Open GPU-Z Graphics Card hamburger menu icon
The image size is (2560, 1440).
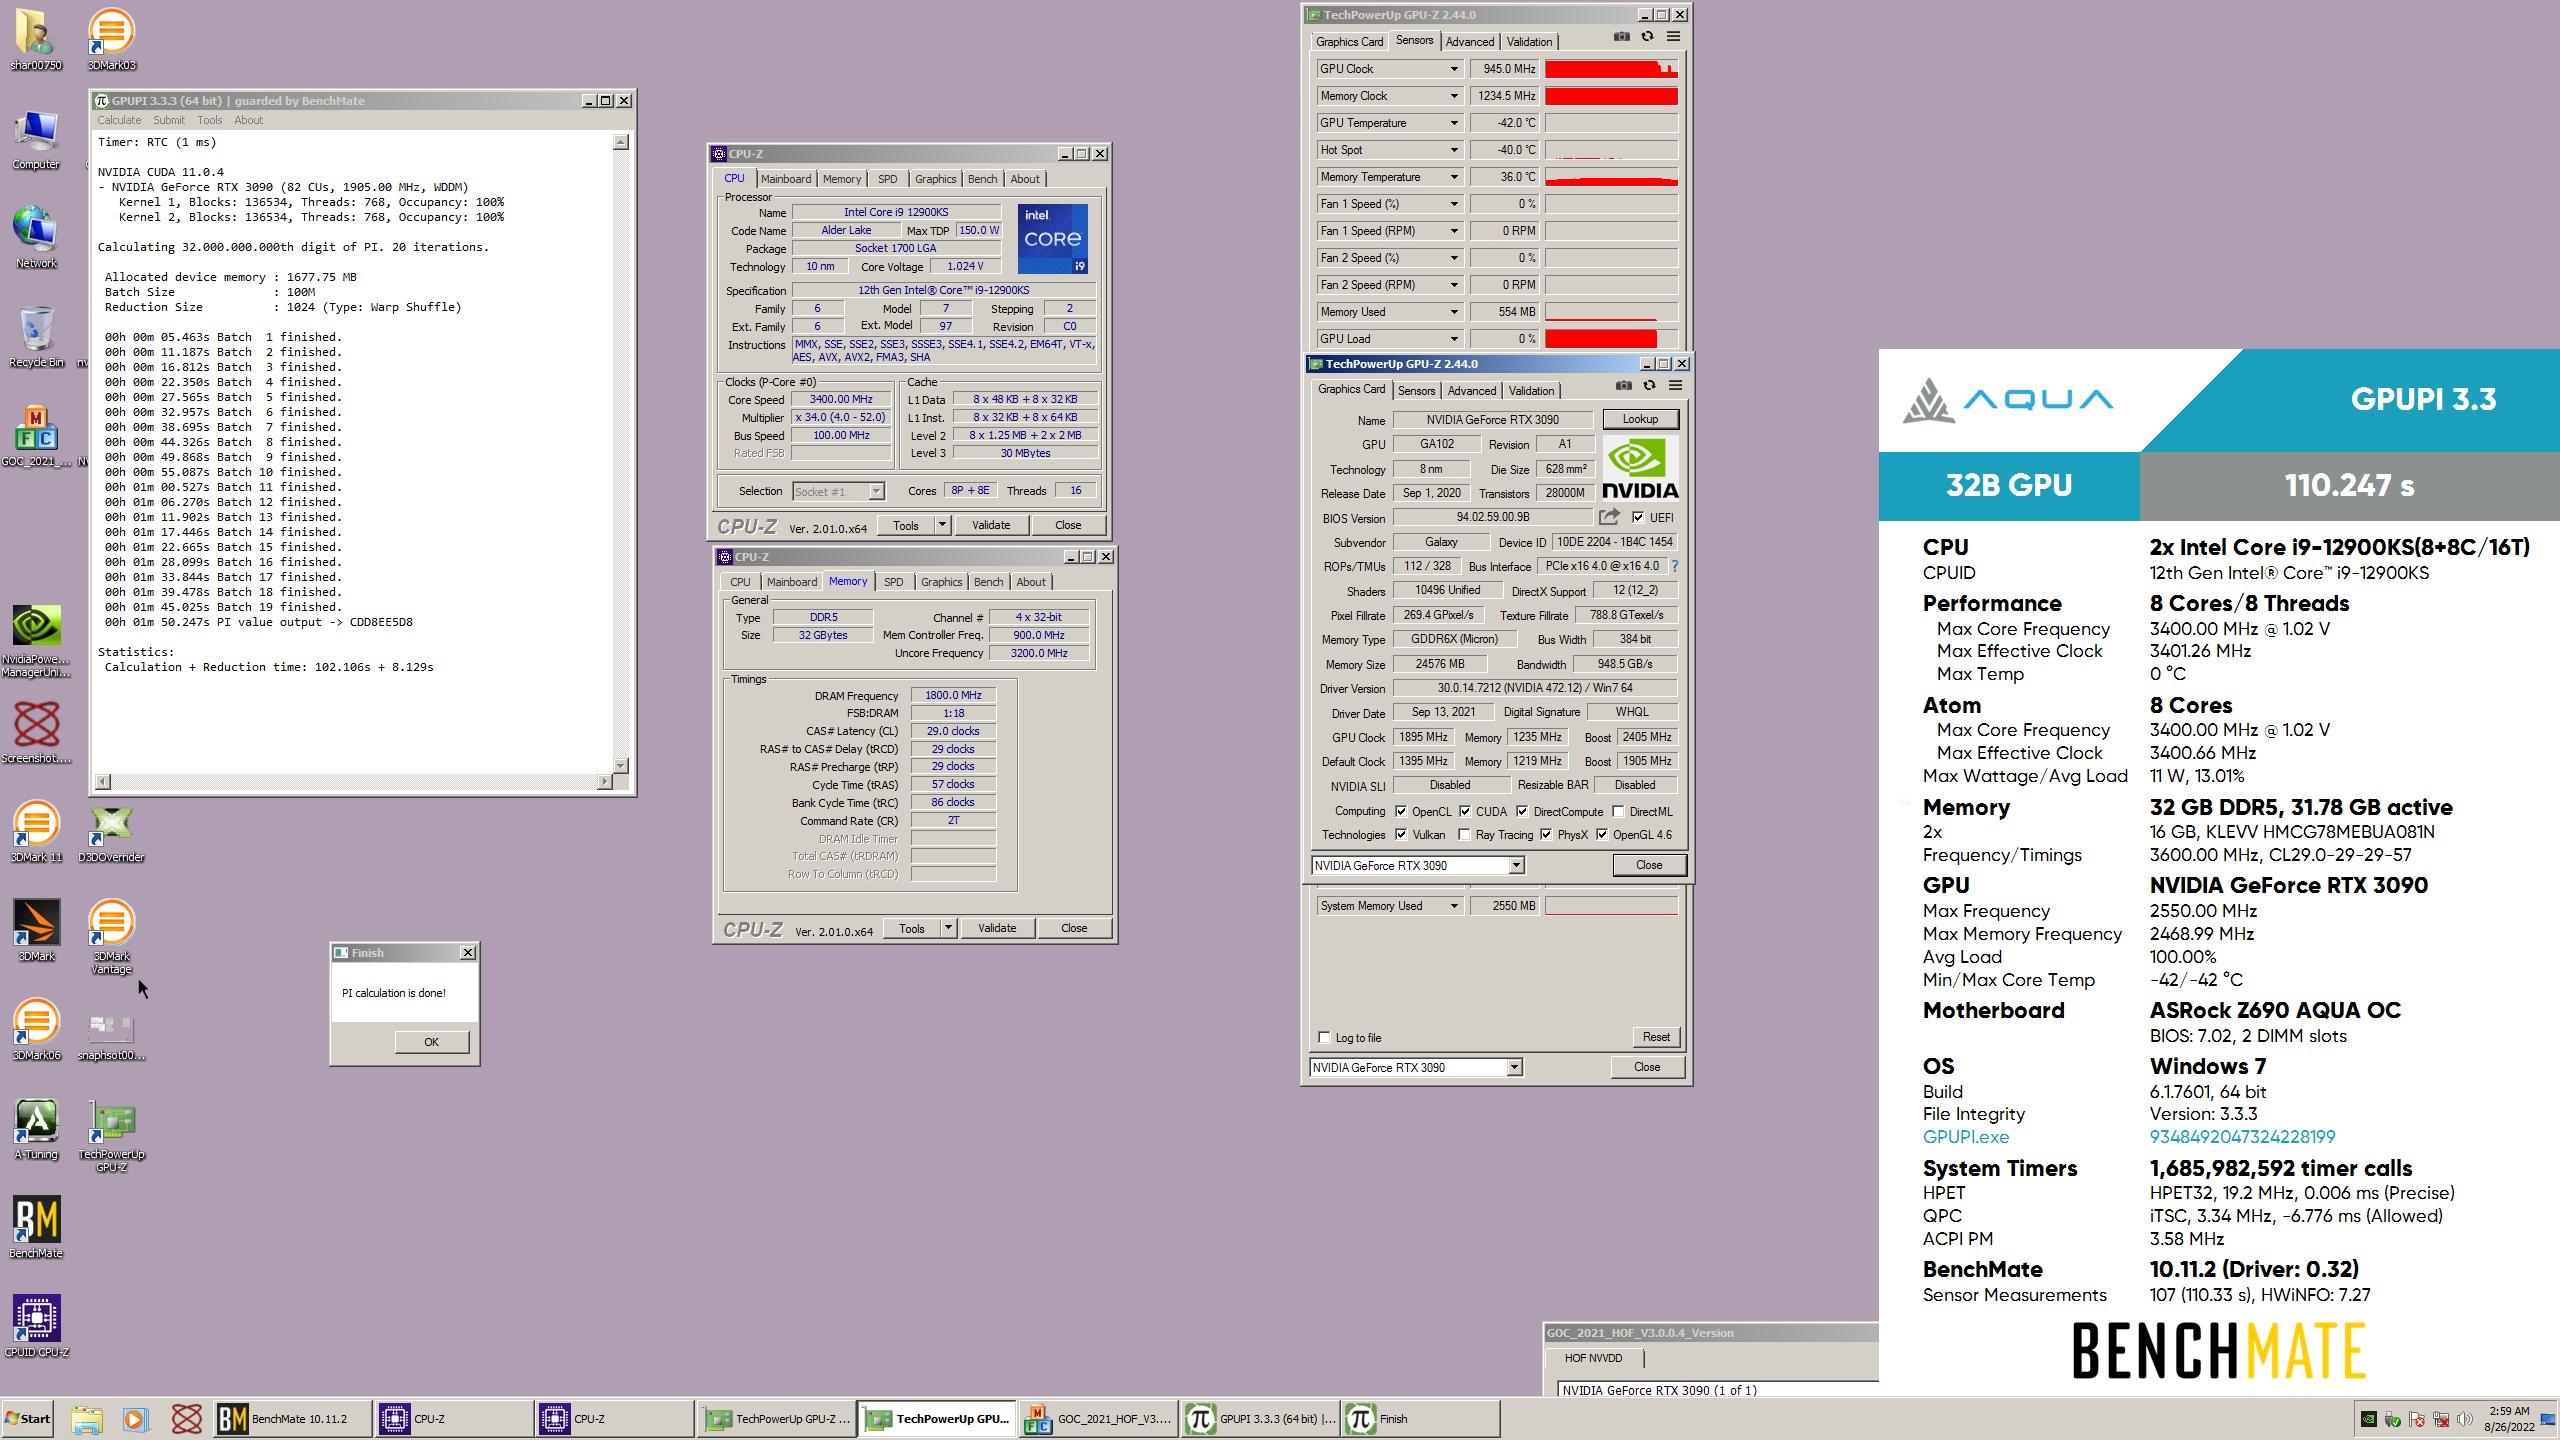[x=1675, y=386]
